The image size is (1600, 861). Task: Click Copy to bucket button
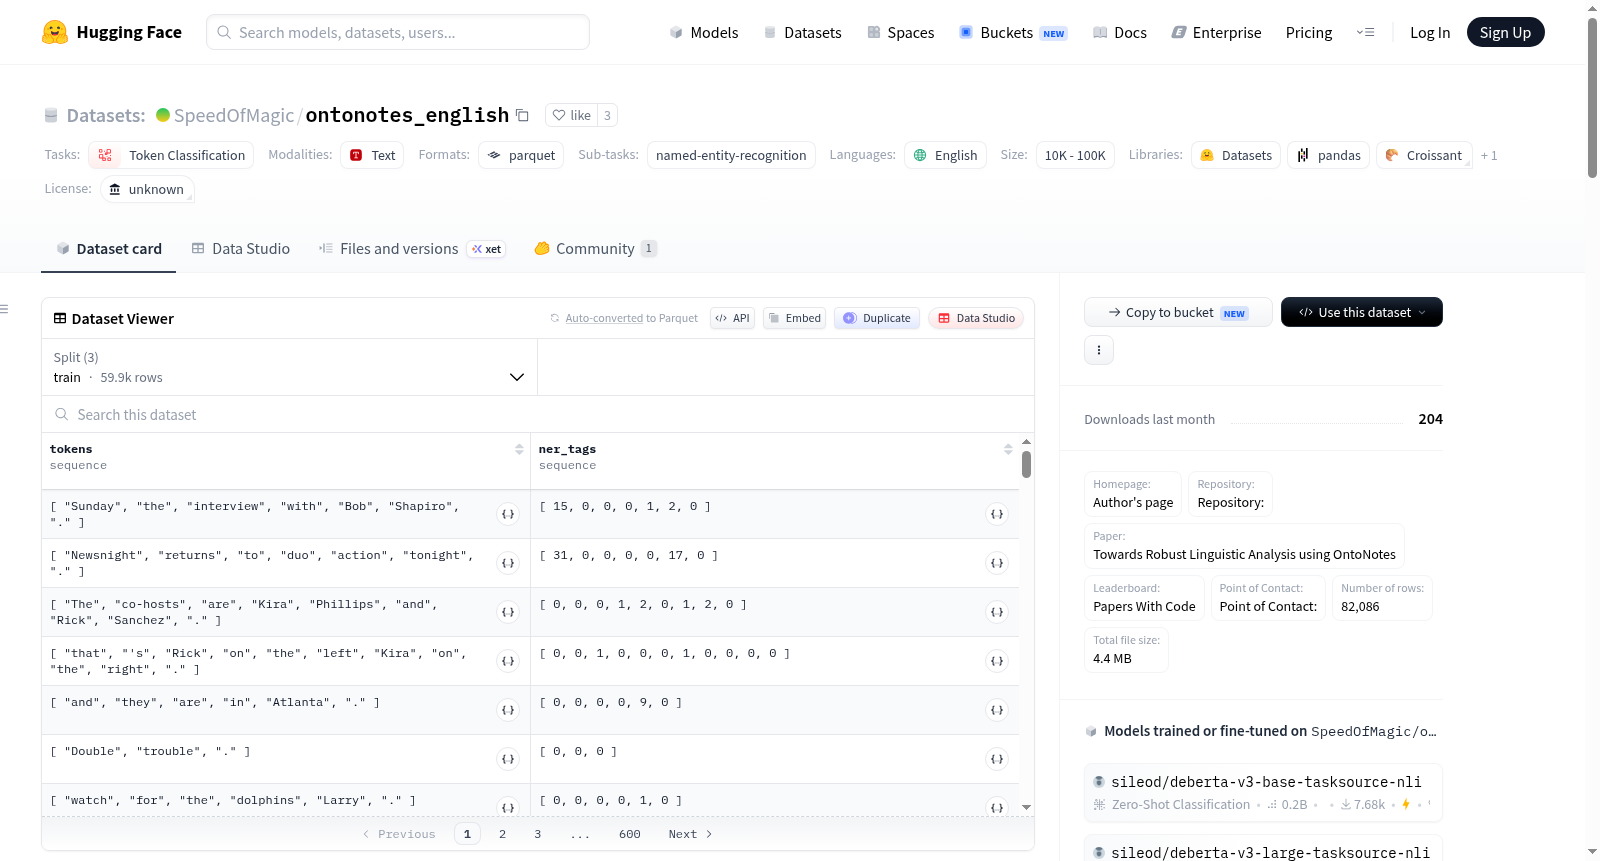click(1178, 312)
